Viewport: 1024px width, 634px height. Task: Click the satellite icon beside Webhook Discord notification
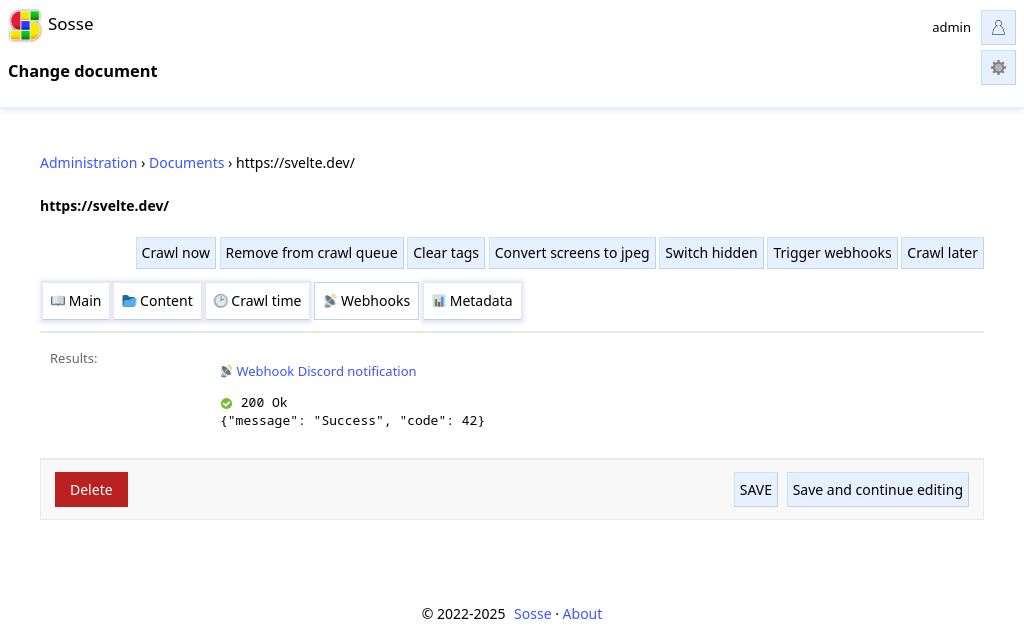pyautogui.click(x=226, y=372)
